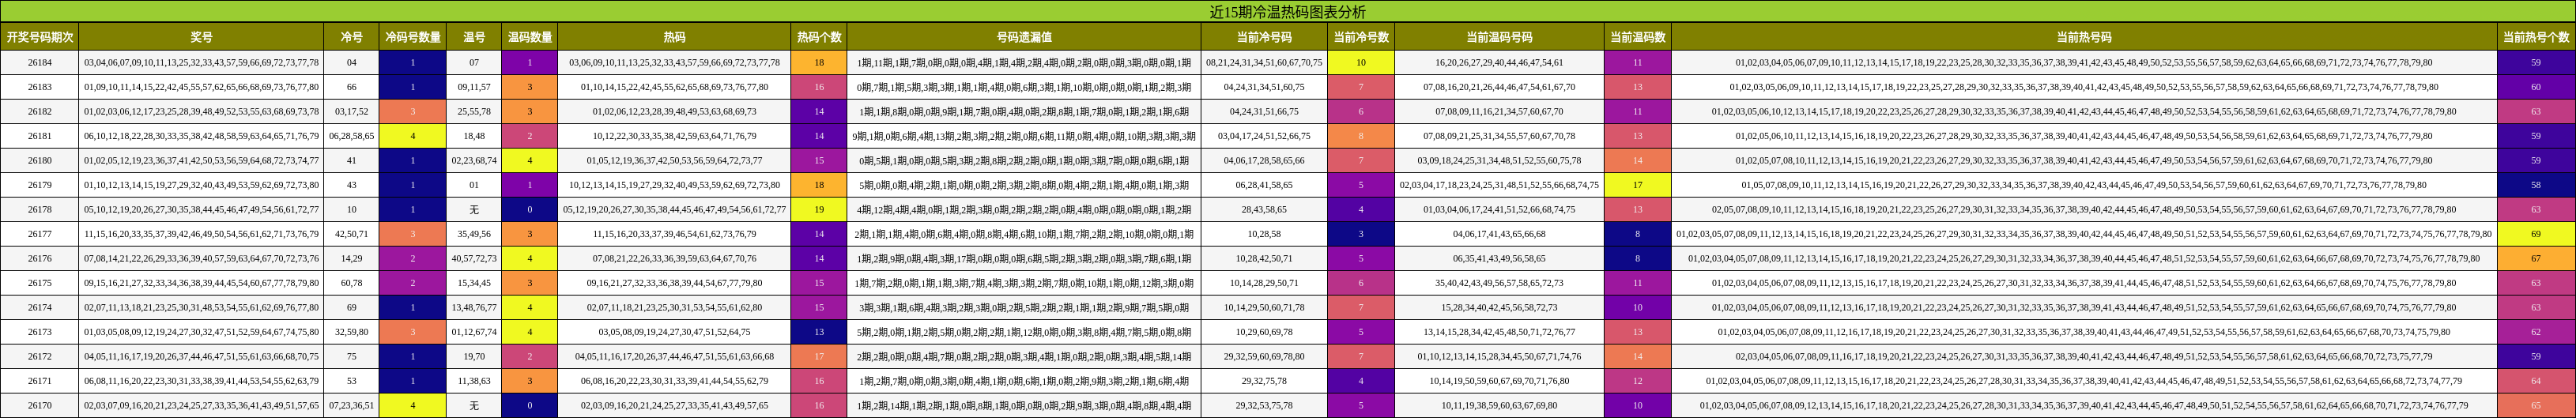Select the 温码数量 column header
The width and height of the screenshot is (2576, 418).
pyautogui.click(x=530, y=37)
